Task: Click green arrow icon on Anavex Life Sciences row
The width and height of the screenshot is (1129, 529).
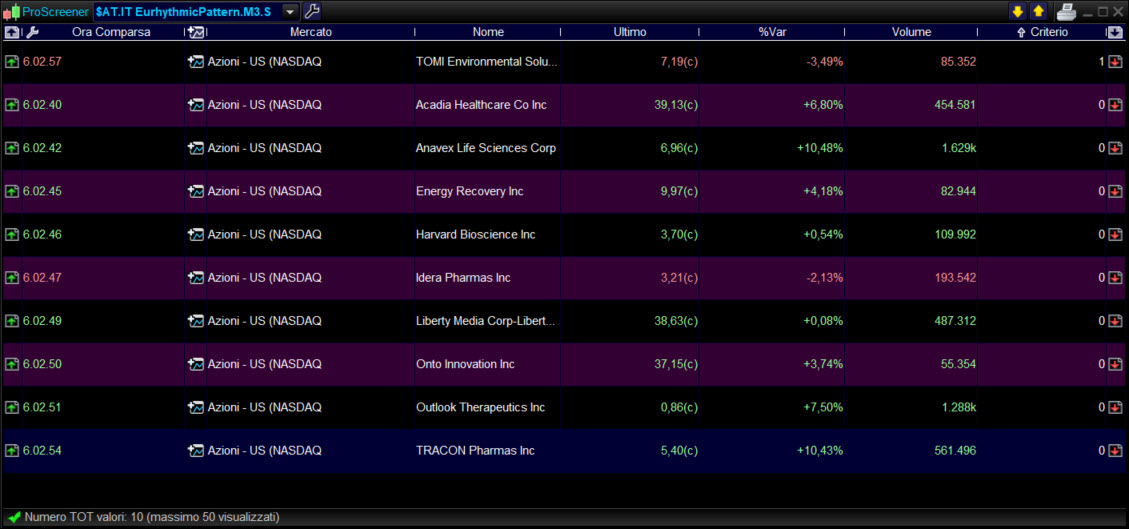Action: (x=12, y=148)
